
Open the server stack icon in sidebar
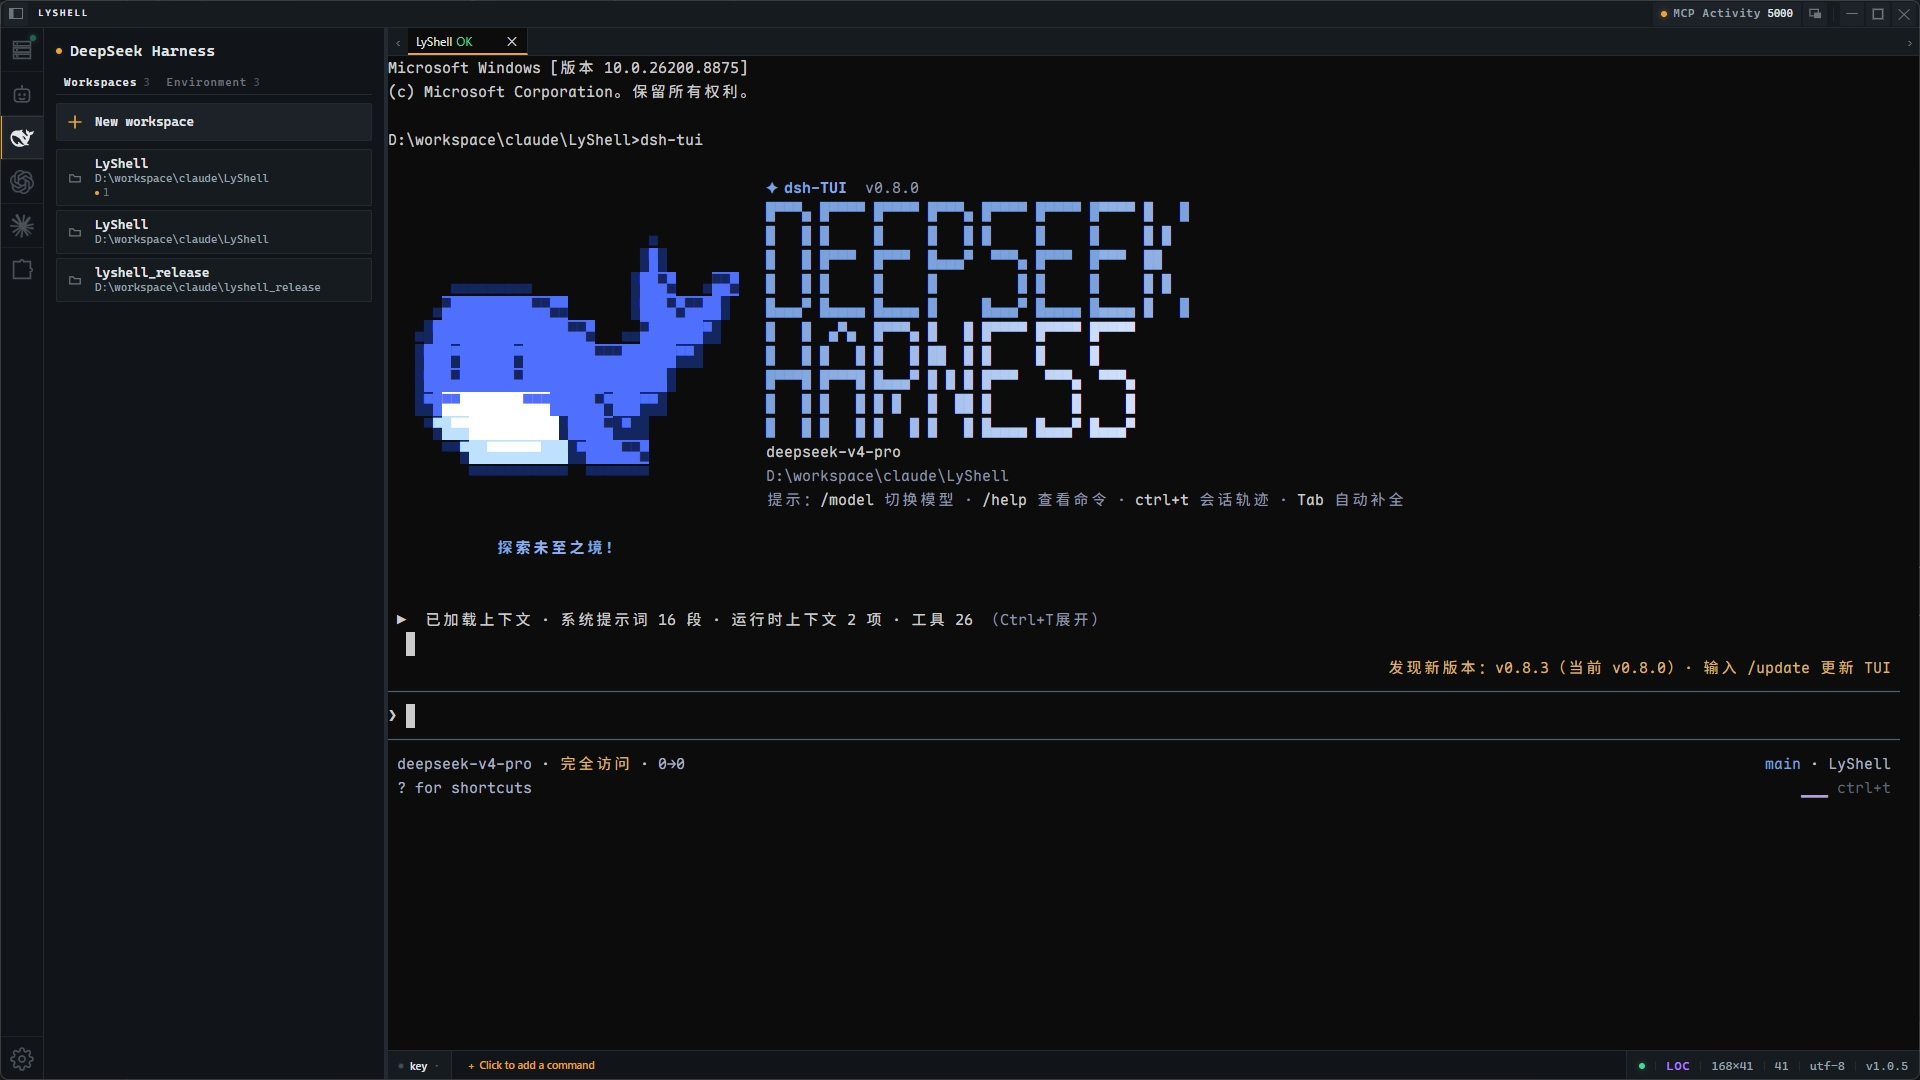(22, 50)
